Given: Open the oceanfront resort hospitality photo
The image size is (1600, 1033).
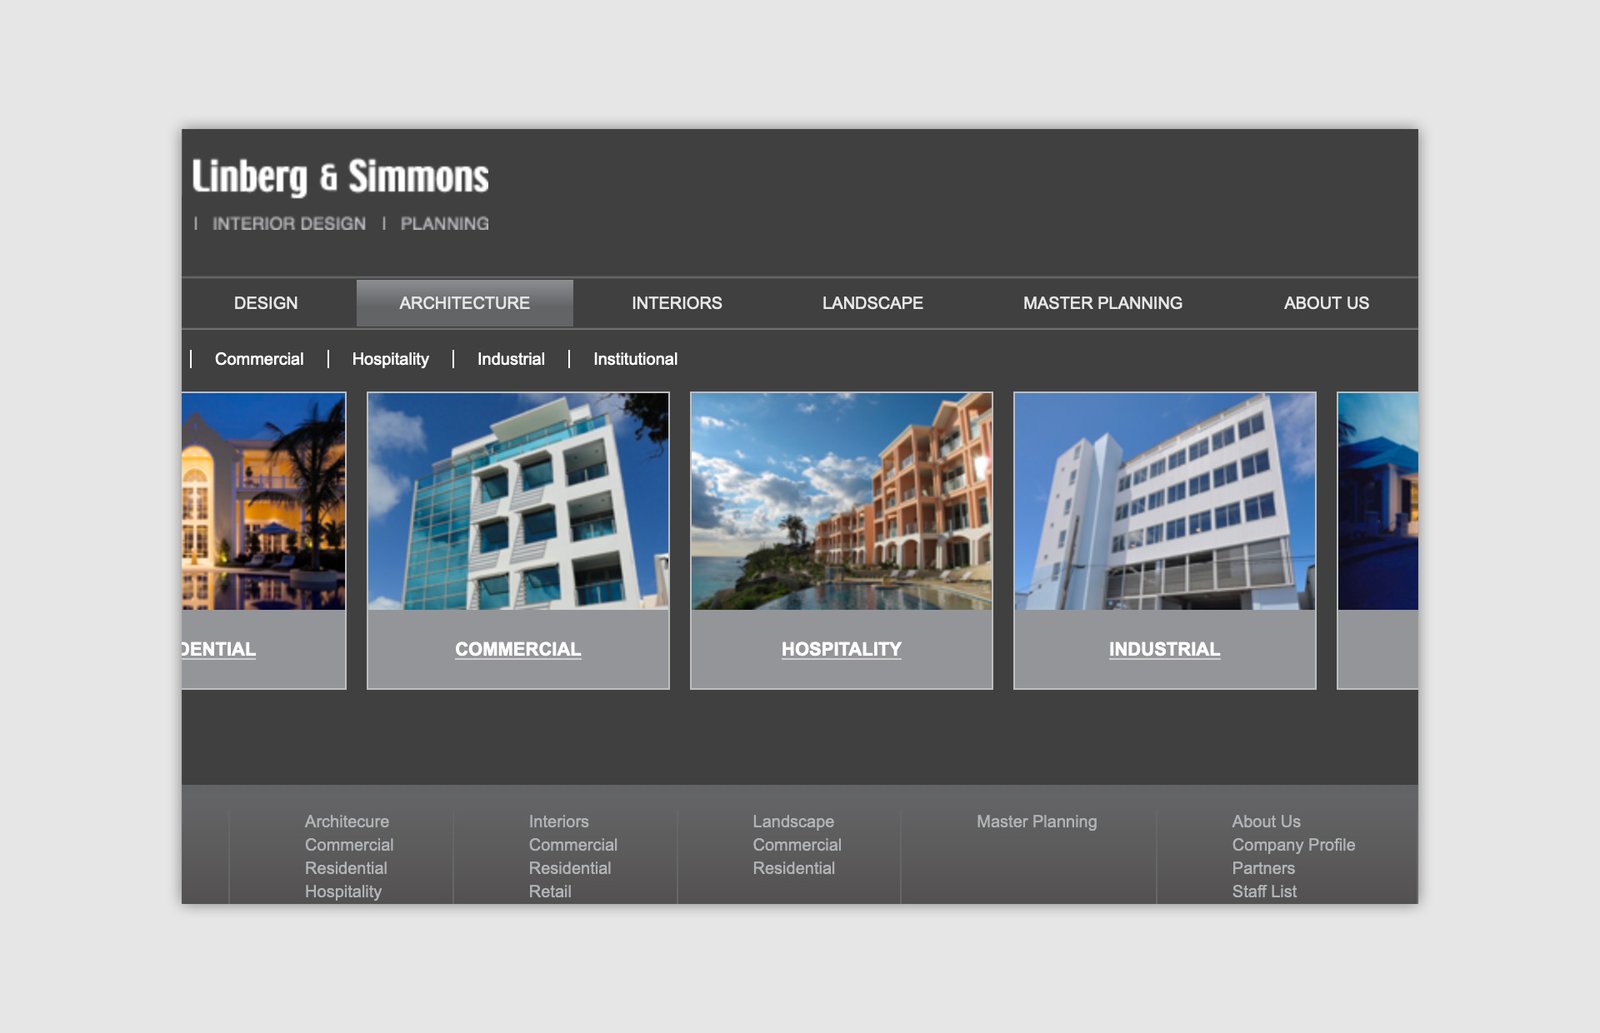Looking at the screenshot, I should point(841,501).
